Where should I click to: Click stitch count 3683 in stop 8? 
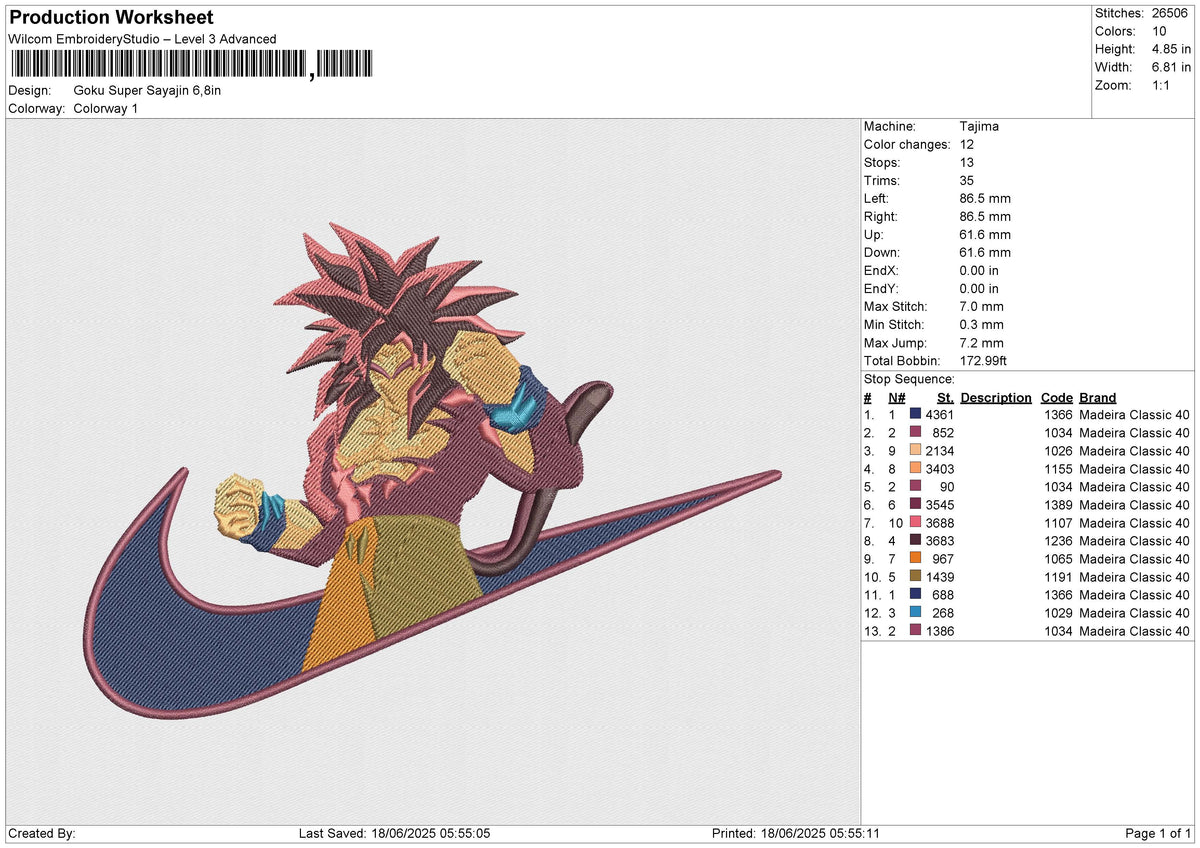[940, 541]
